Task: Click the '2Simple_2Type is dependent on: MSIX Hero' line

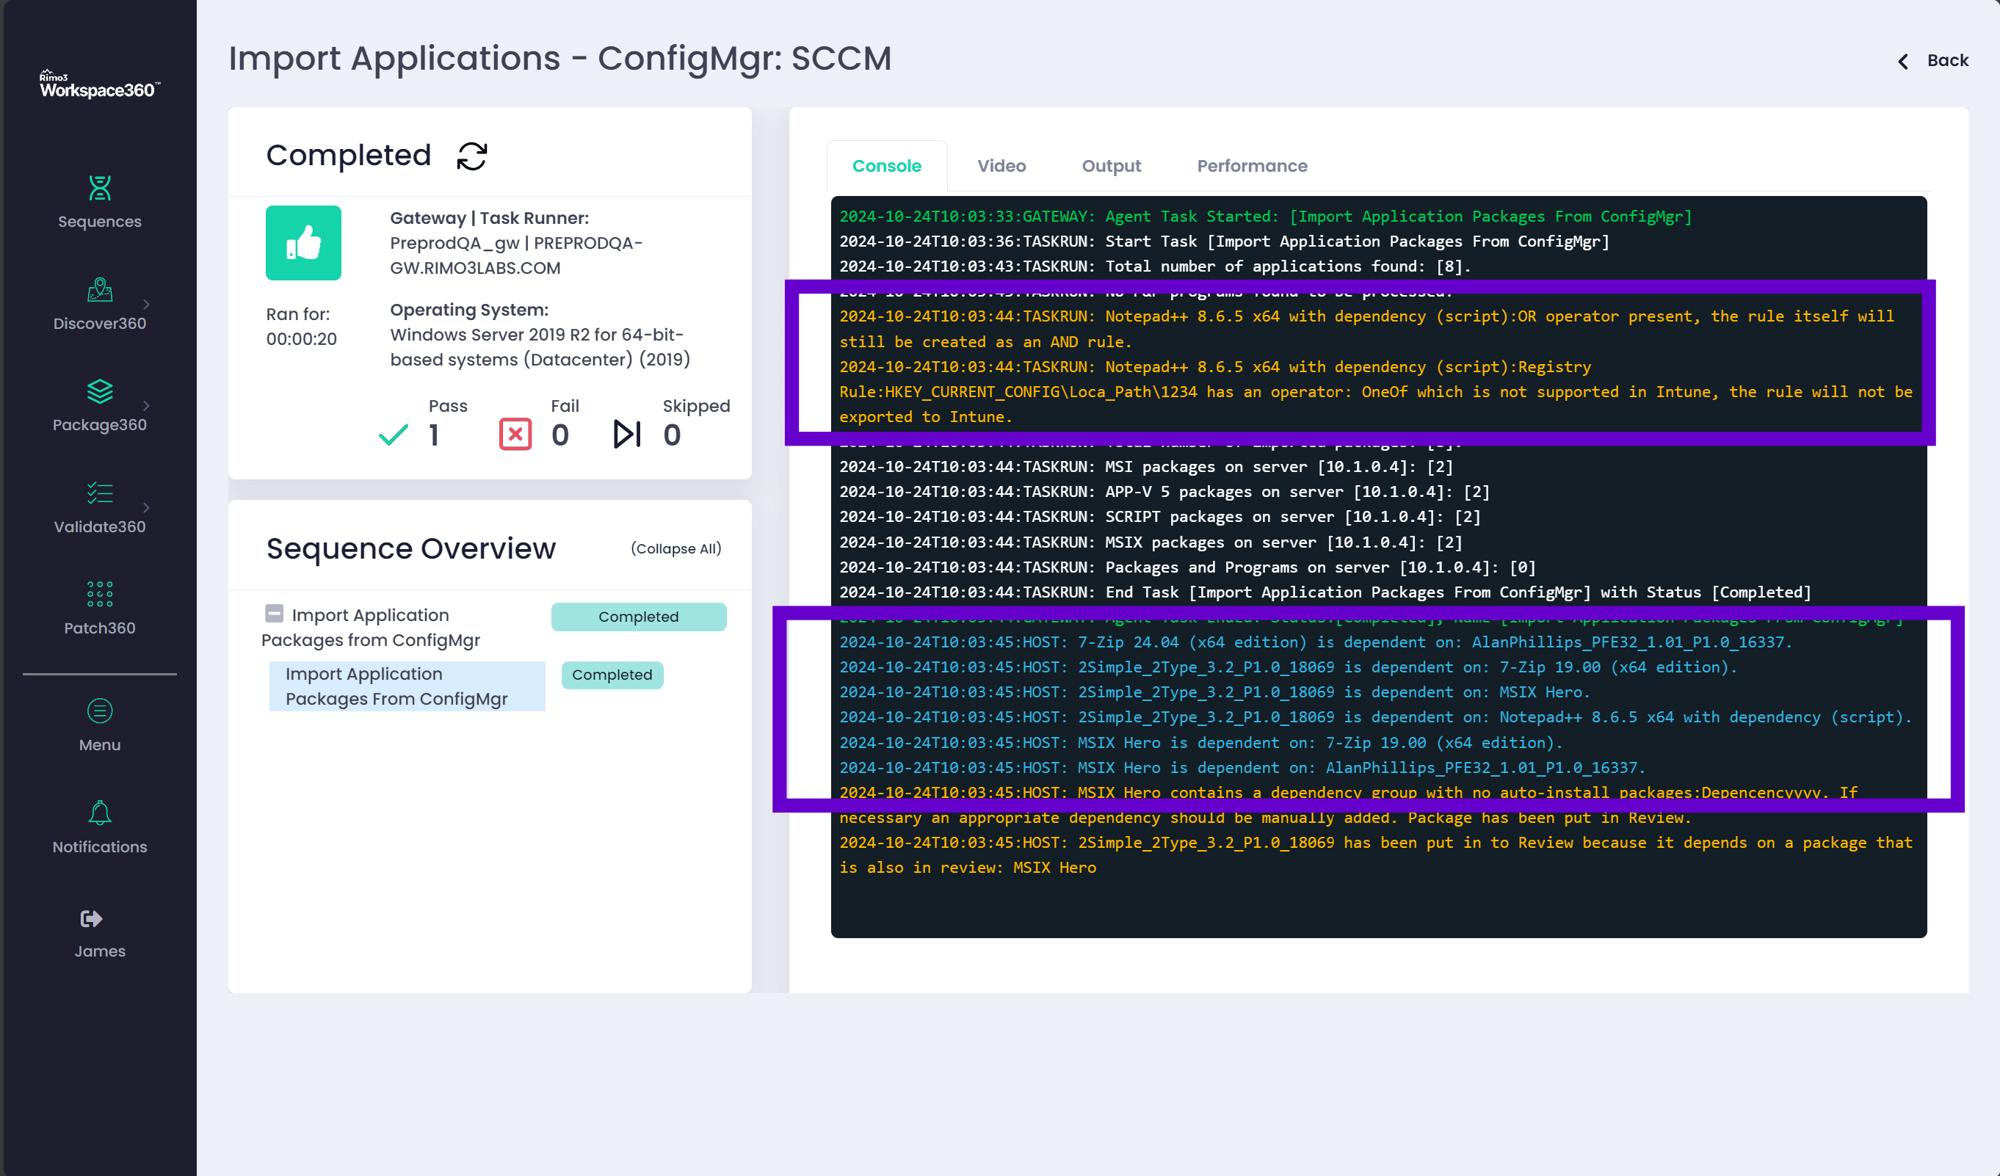Action: point(1214,692)
